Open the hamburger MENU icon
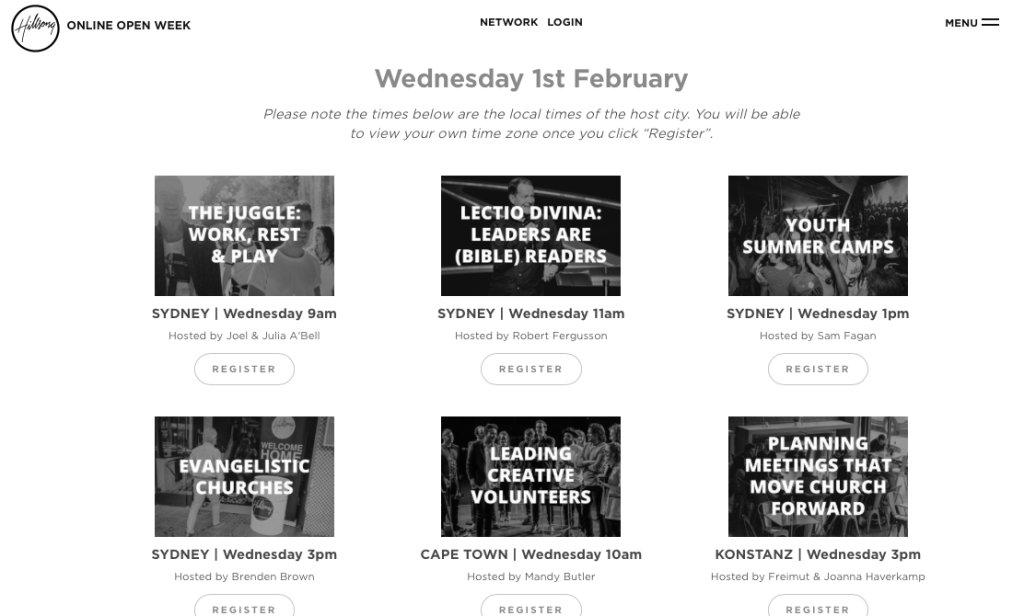 point(989,22)
